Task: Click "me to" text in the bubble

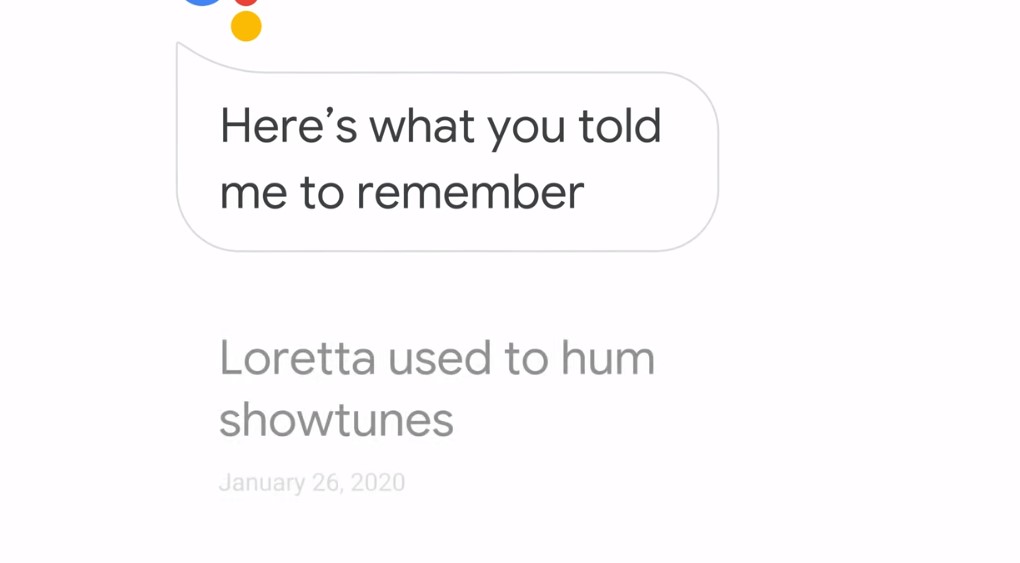Action: pos(282,194)
